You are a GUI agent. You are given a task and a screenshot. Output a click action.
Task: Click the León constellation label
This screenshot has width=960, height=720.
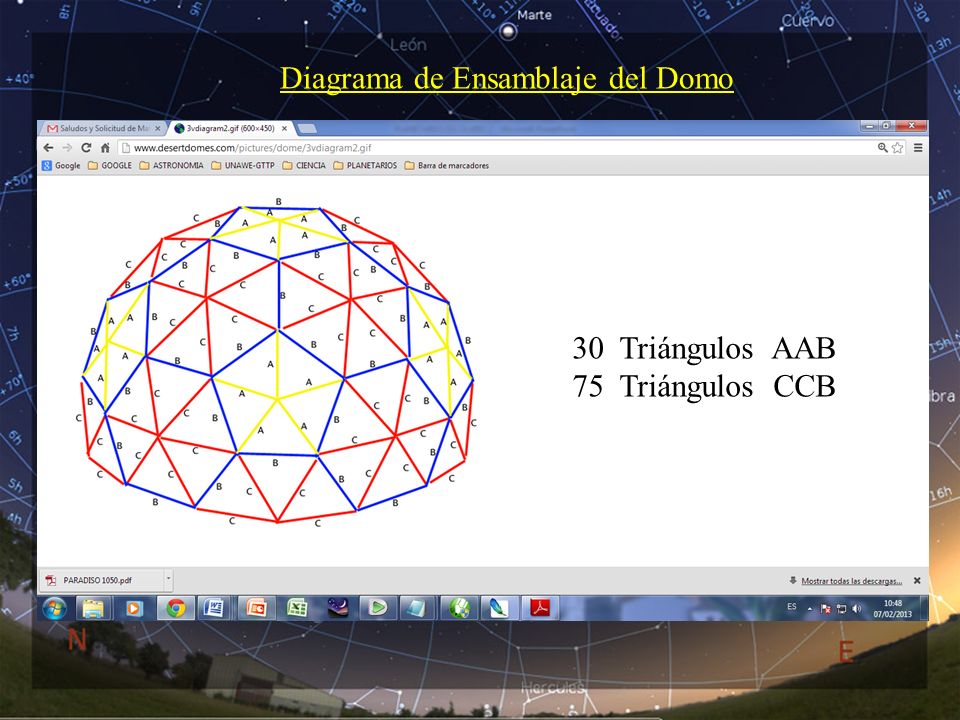408,45
